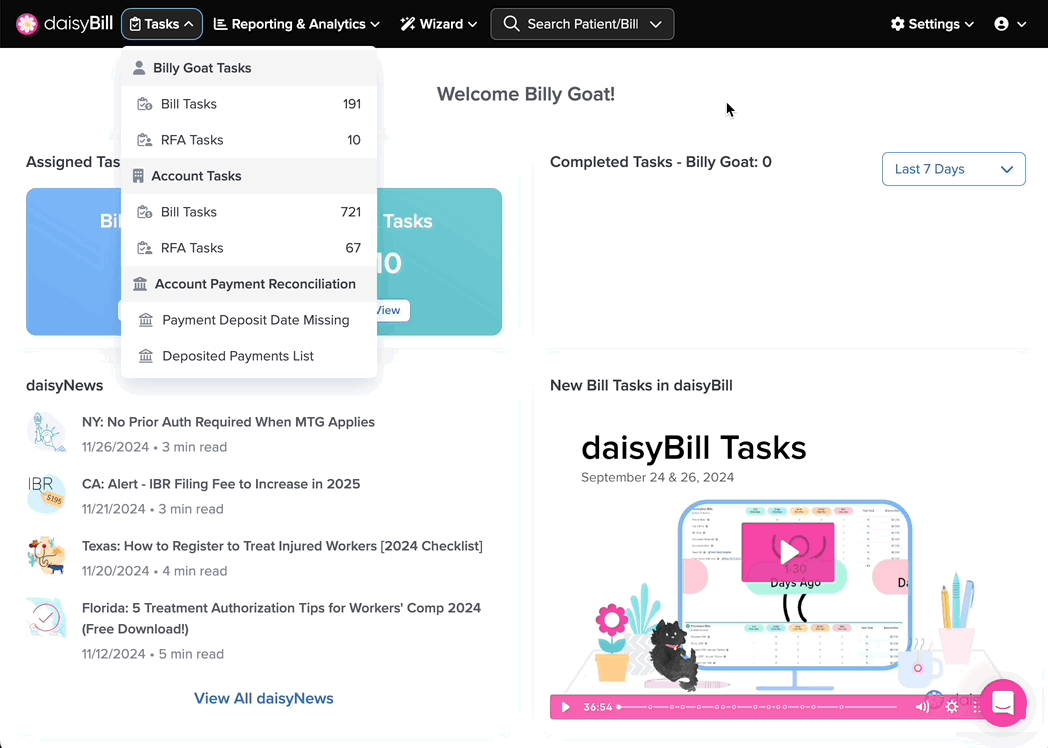1048x748 pixels.
Task: Open the chat widget bubble
Action: (1003, 703)
